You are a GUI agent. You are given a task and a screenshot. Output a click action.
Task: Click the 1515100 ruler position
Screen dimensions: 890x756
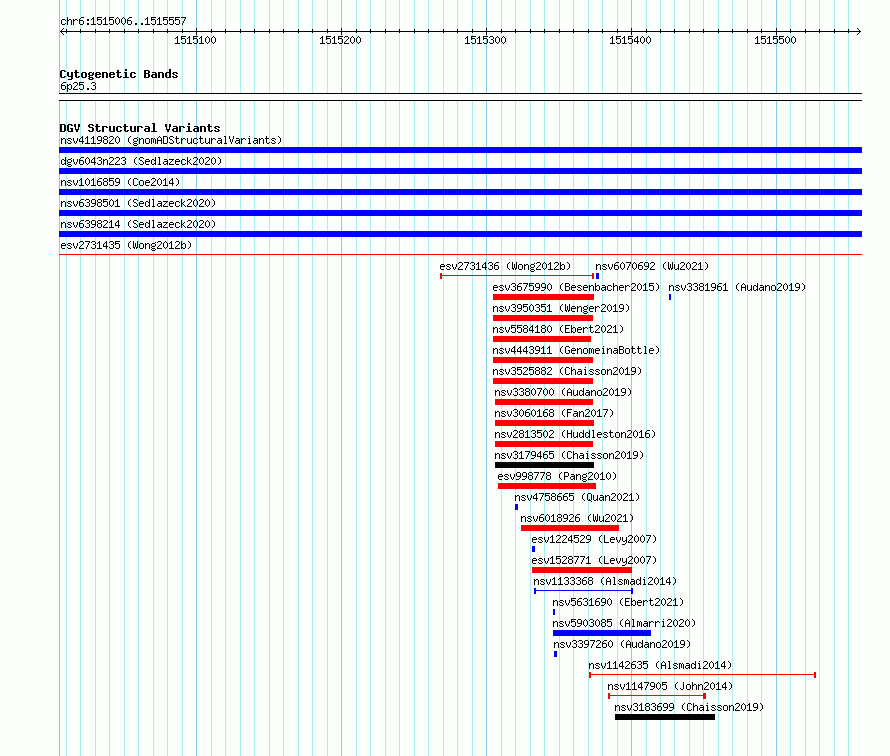[195, 40]
